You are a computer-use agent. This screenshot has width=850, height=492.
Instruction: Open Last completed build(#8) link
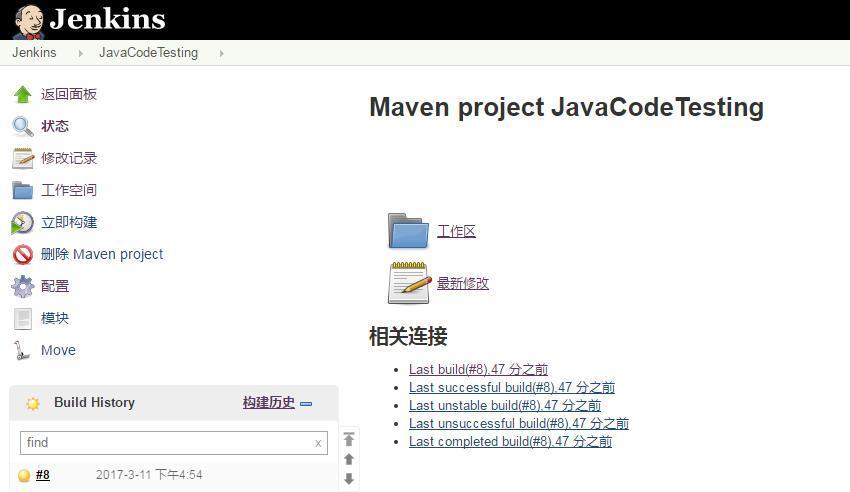tap(510, 442)
